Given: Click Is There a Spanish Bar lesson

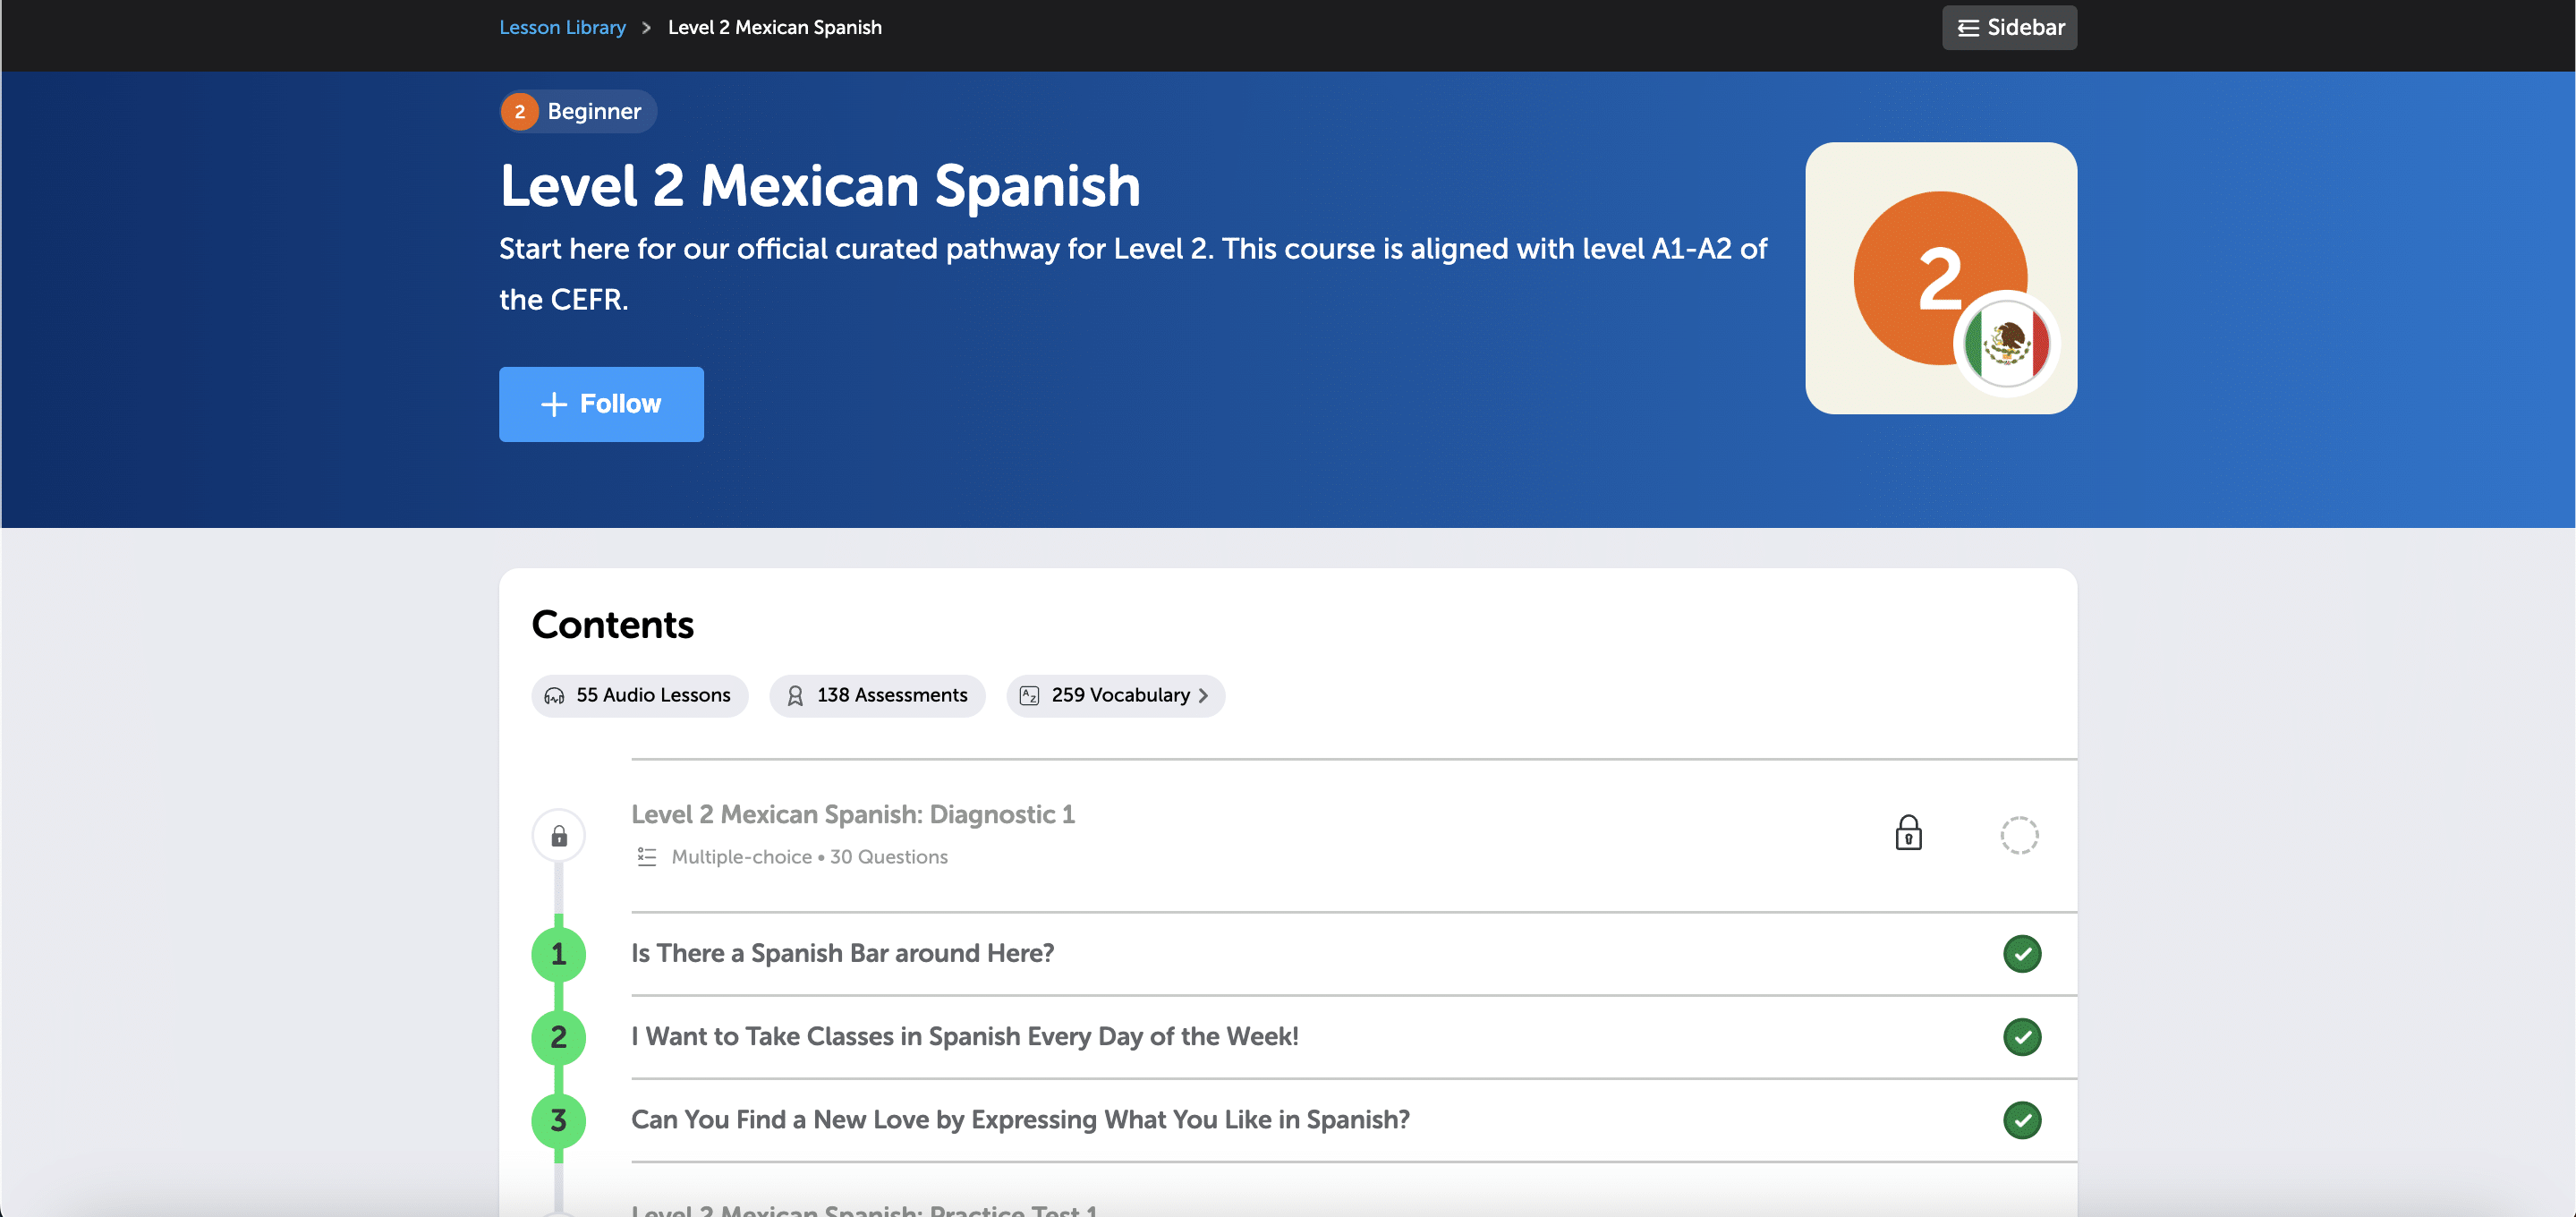Looking at the screenshot, I should [841, 953].
